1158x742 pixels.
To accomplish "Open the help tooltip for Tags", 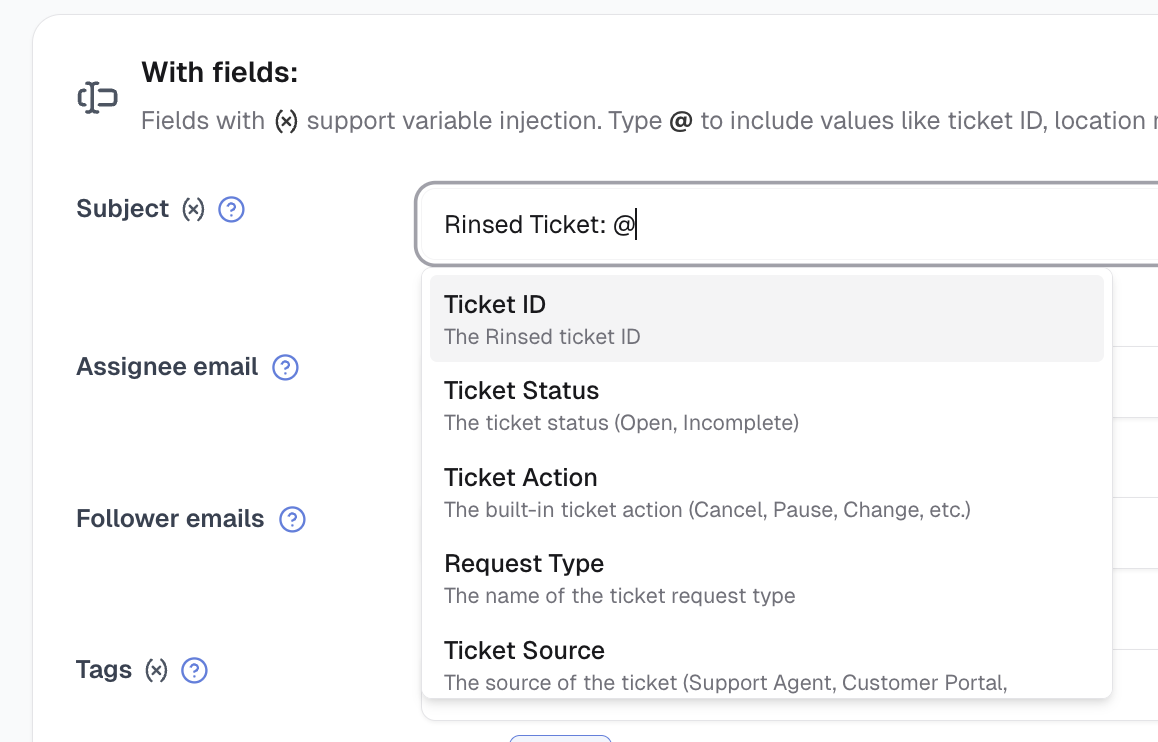I will 194,670.
